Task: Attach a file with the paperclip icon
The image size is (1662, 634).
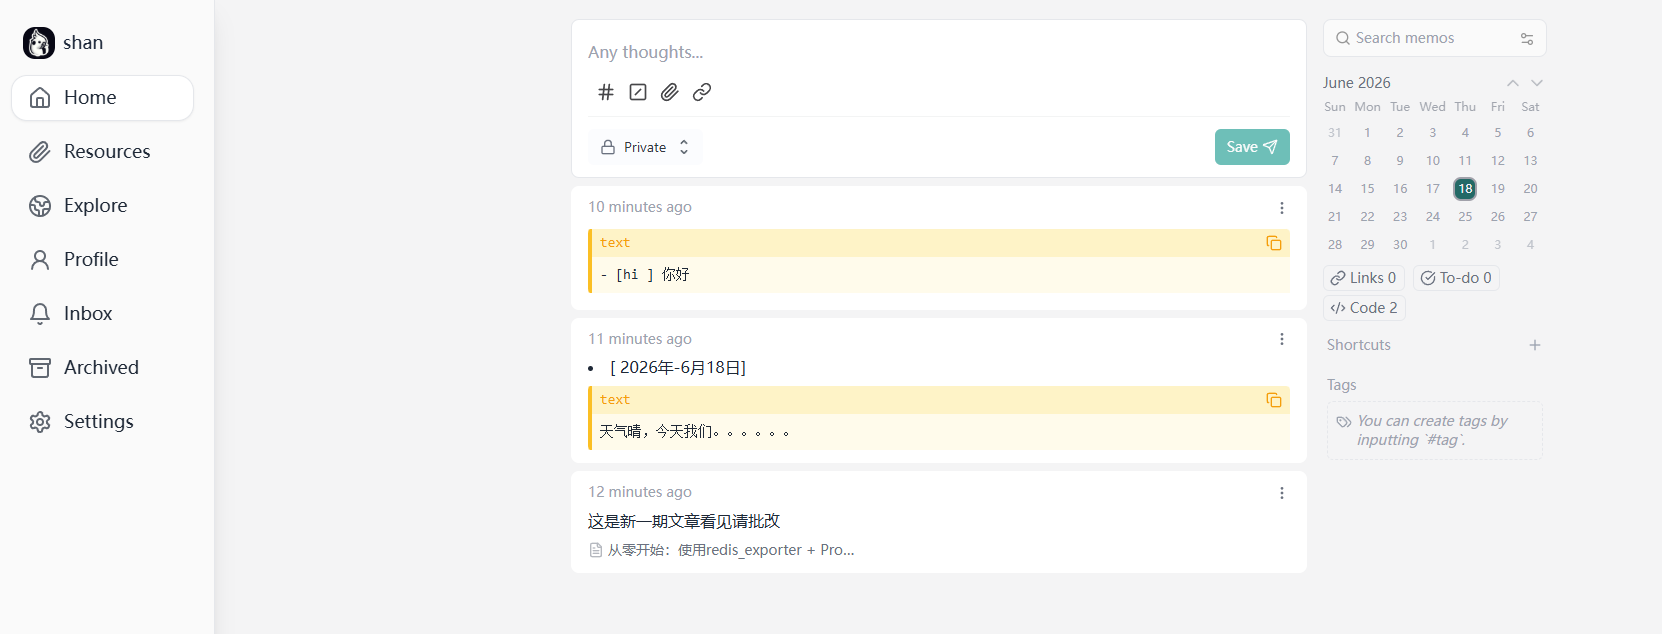Action: (670, 92)
